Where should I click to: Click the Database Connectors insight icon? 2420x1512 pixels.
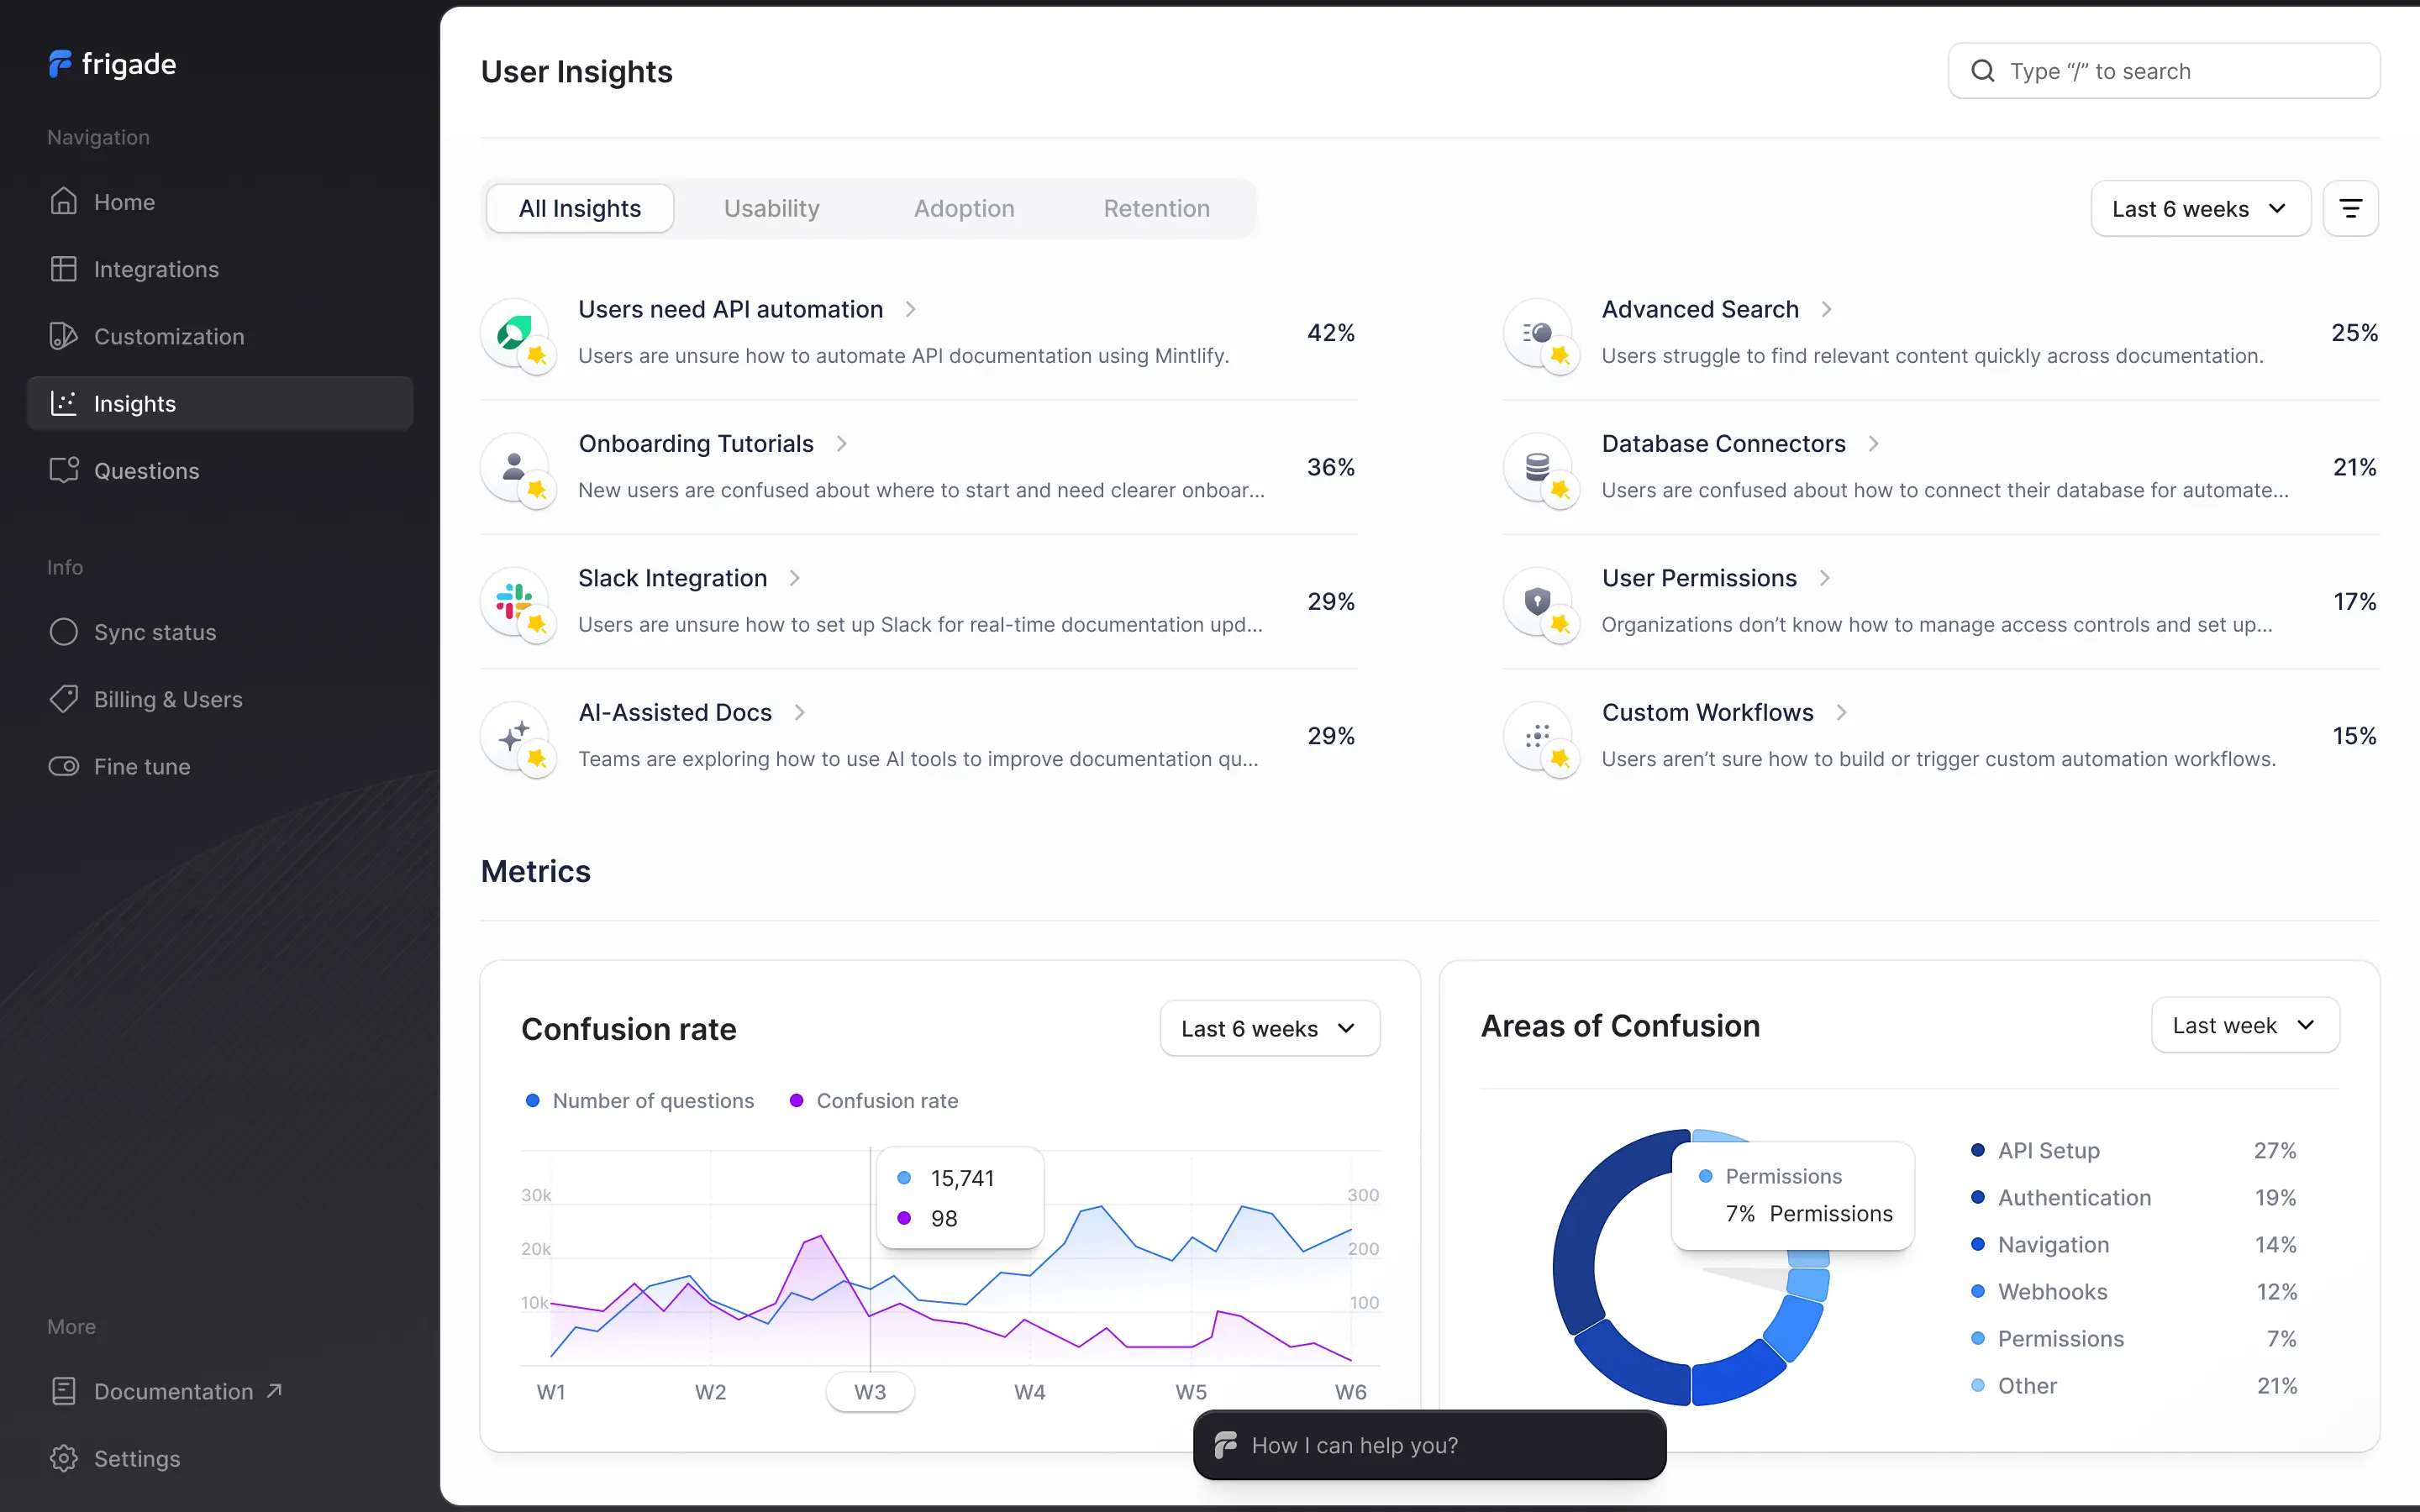1538,467
